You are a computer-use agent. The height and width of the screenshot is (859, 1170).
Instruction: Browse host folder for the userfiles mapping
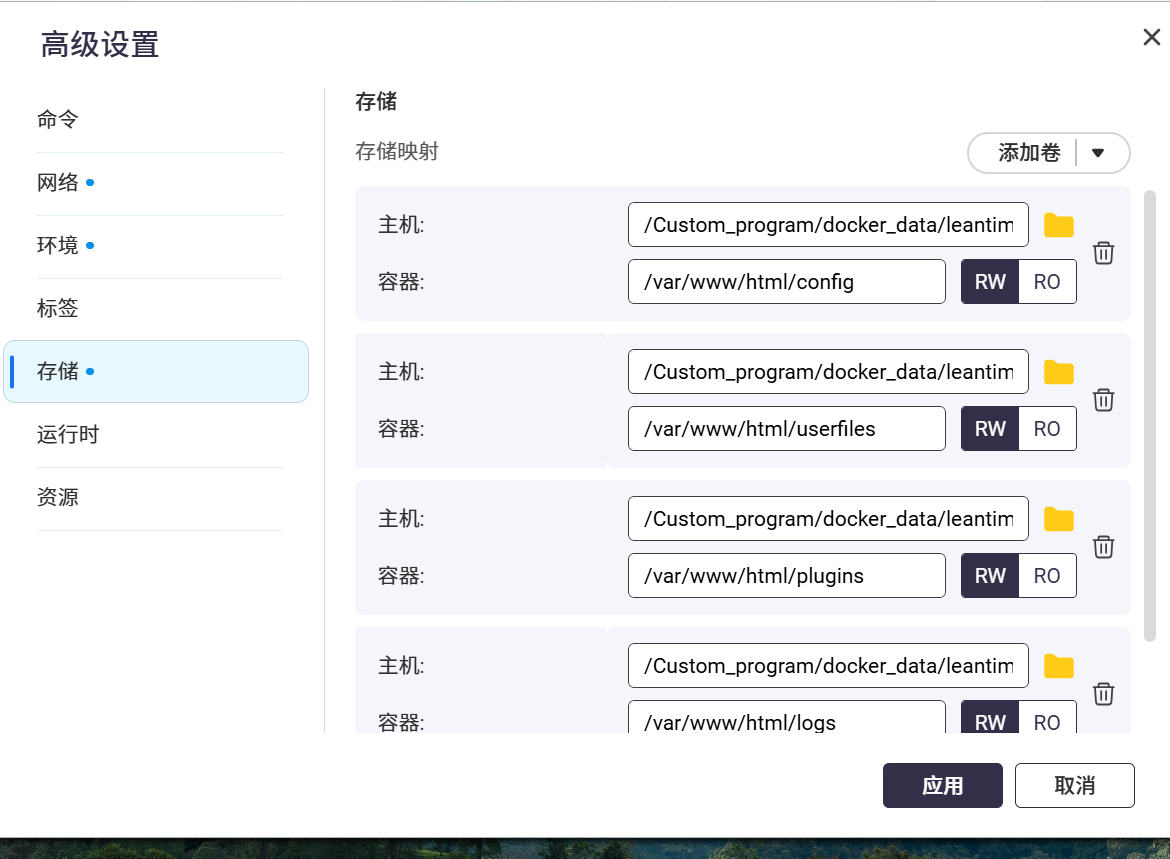[1058, 372]
